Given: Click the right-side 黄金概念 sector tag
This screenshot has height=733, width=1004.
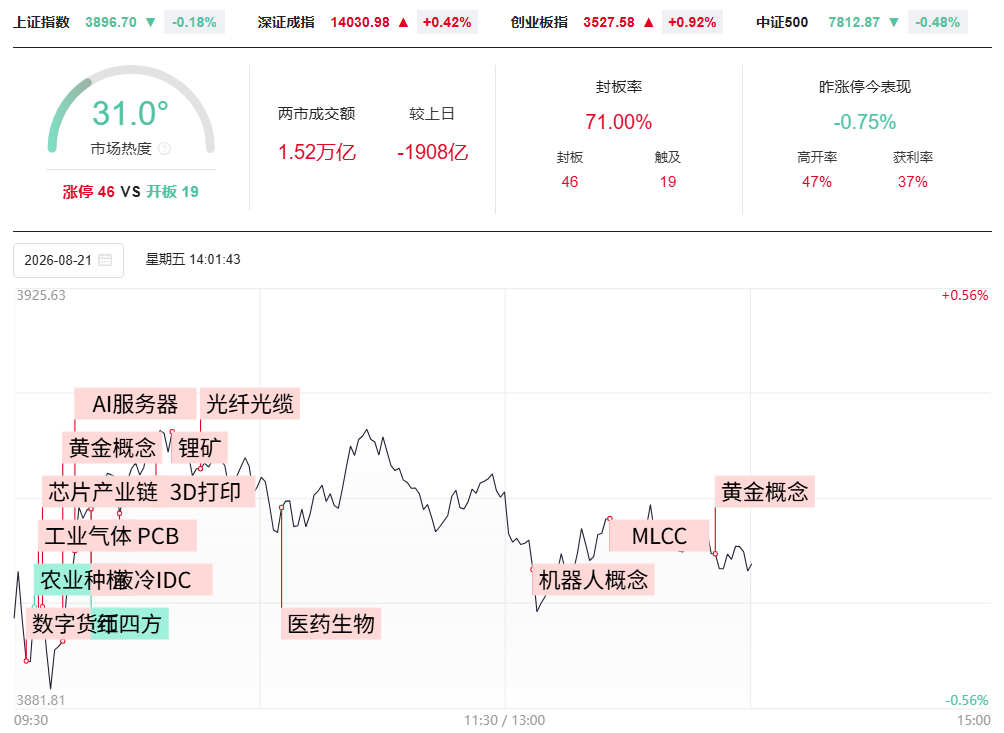Looking at the screenshot, I should [x=765, y=492].
